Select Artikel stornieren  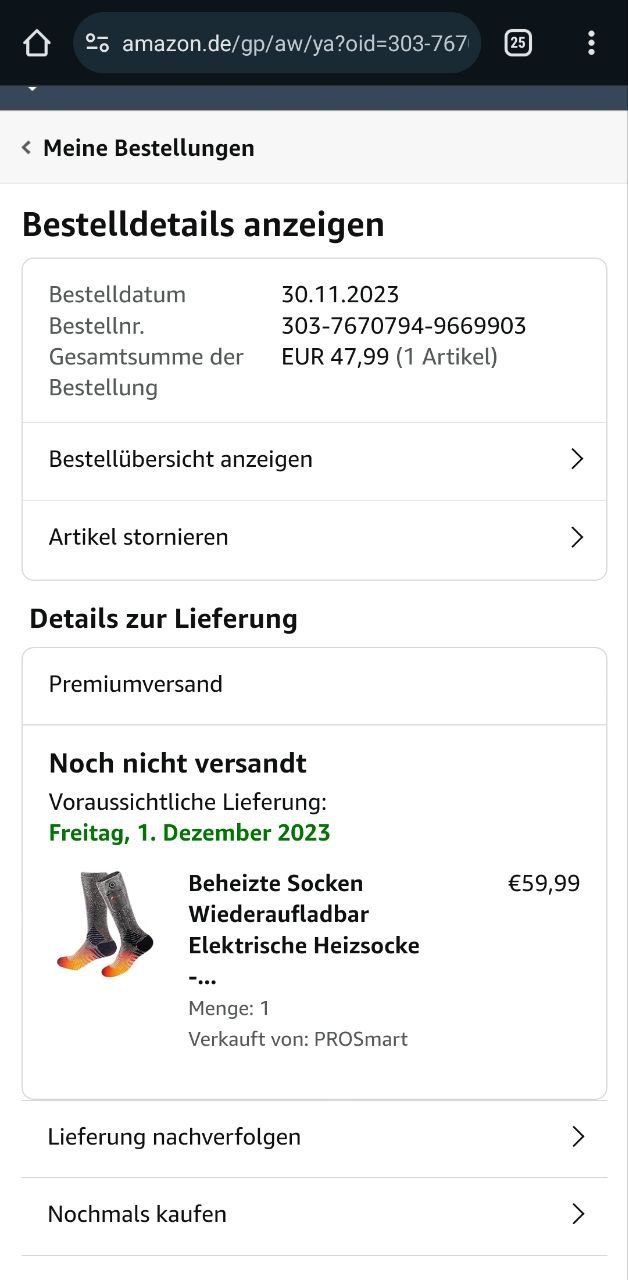[139, 537]
